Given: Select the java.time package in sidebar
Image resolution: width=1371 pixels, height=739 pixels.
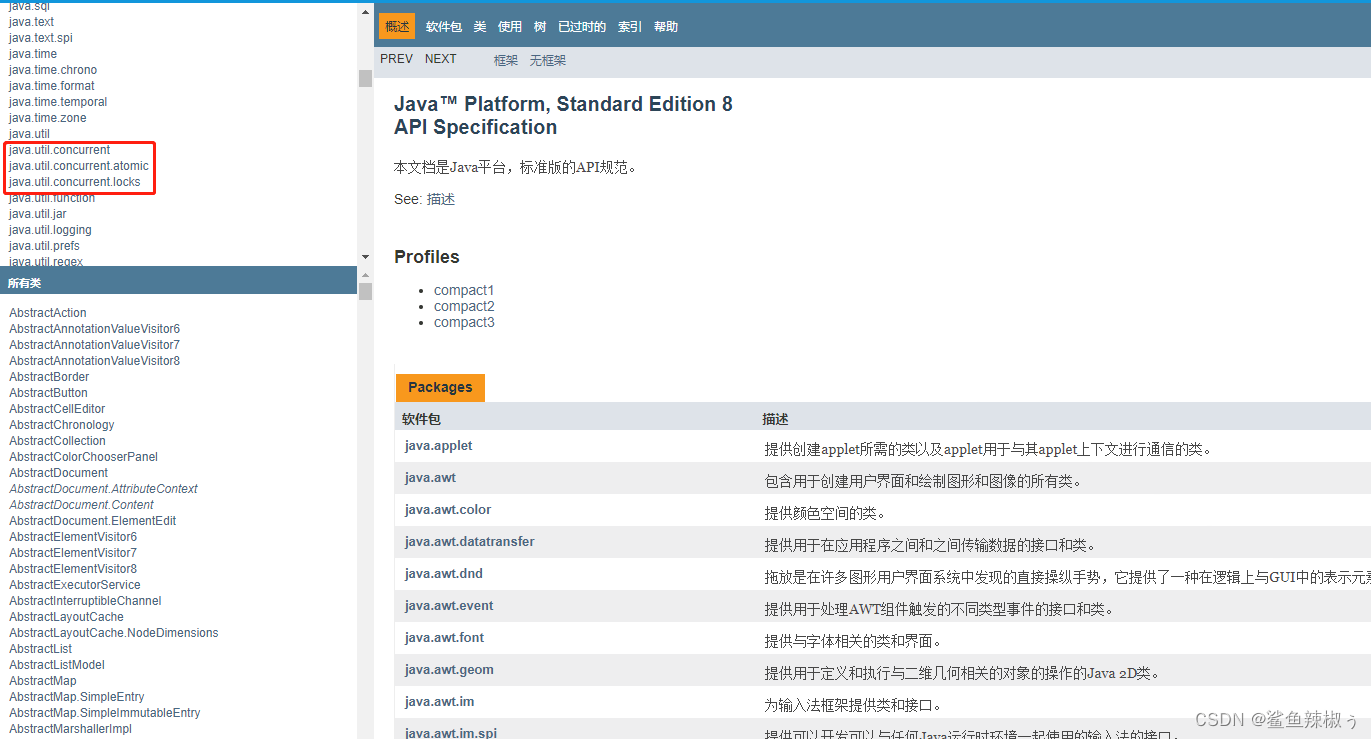Looking at the screenshot, I should click(x=32, y=53).
